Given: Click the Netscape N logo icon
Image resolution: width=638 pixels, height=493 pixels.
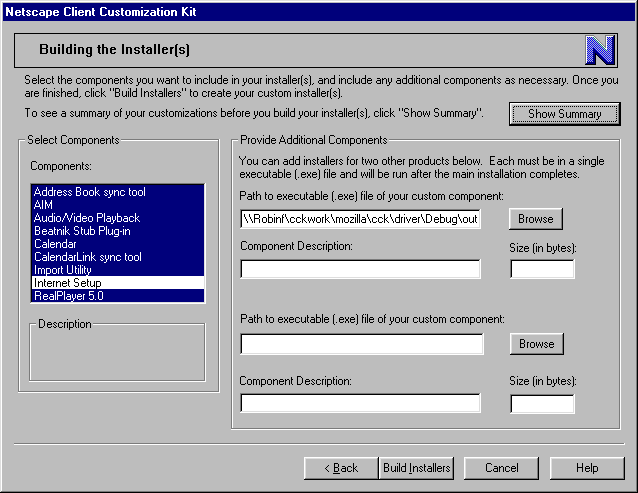Looking at the screenshot, I should (x=600, y=49).
